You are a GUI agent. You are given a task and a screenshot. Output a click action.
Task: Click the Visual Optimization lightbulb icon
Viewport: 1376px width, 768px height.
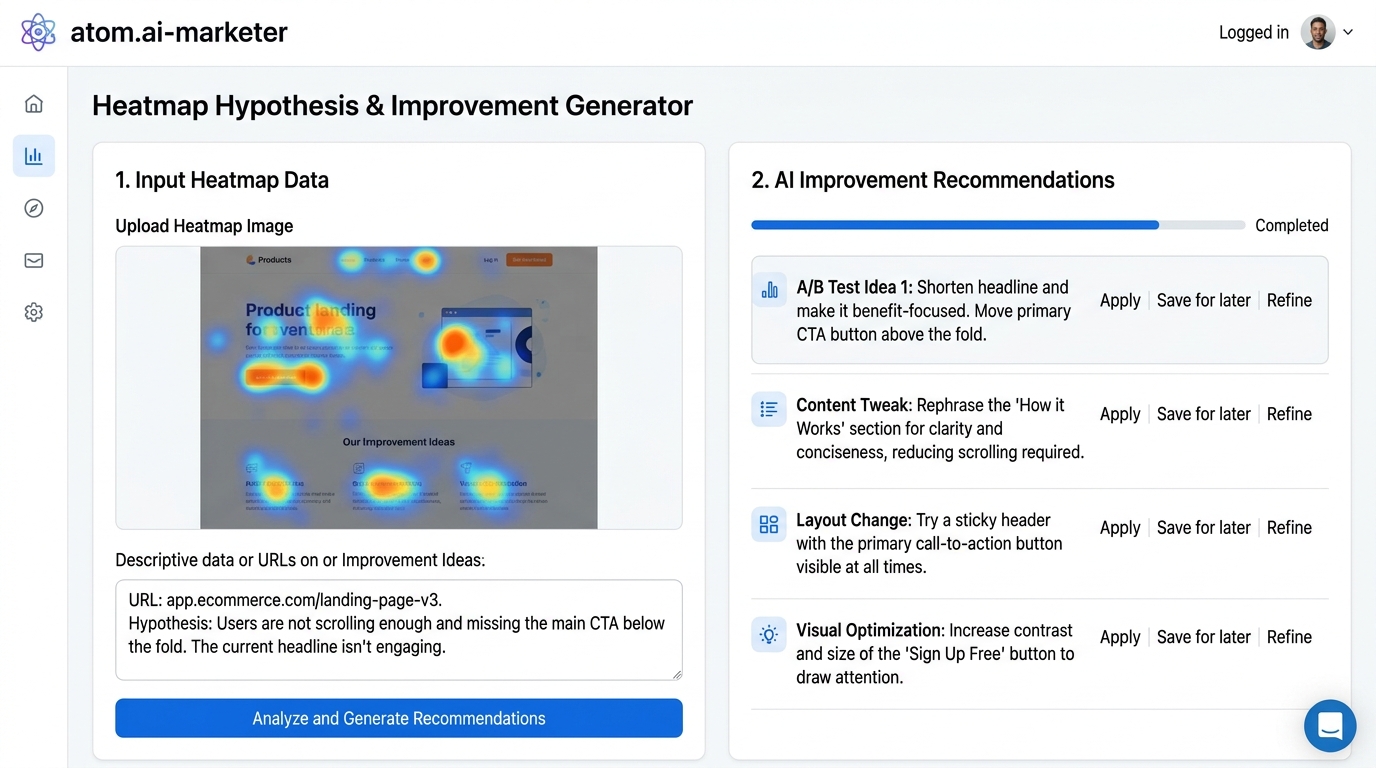tap(769, 635)
